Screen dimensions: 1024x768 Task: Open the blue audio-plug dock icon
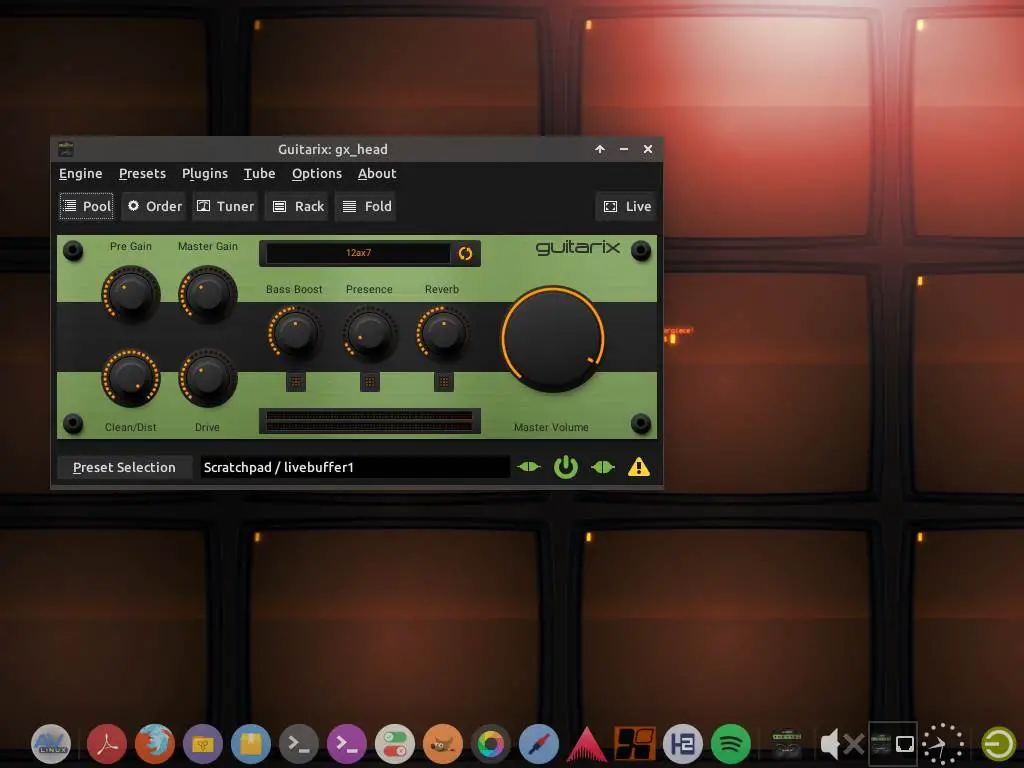coord(539,743)
